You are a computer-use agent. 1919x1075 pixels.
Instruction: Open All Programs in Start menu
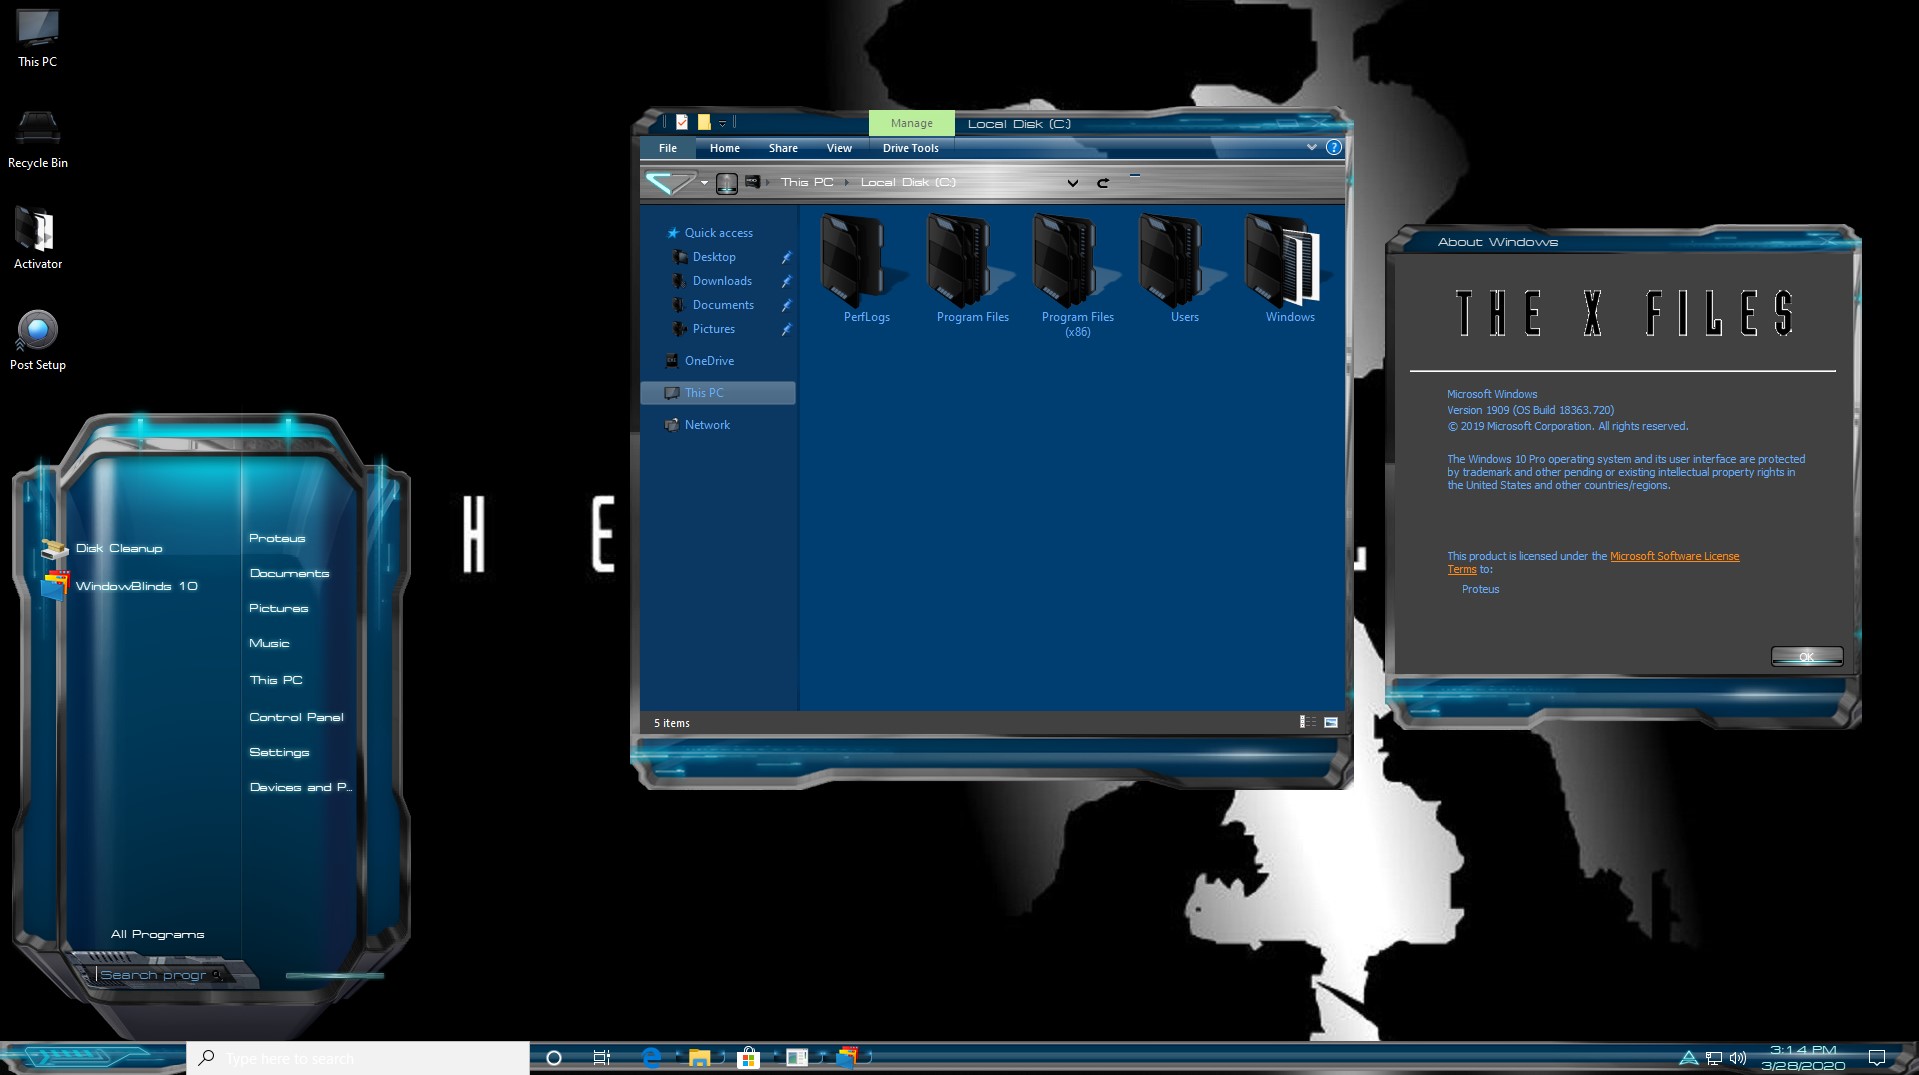click(x=157, y=934)
